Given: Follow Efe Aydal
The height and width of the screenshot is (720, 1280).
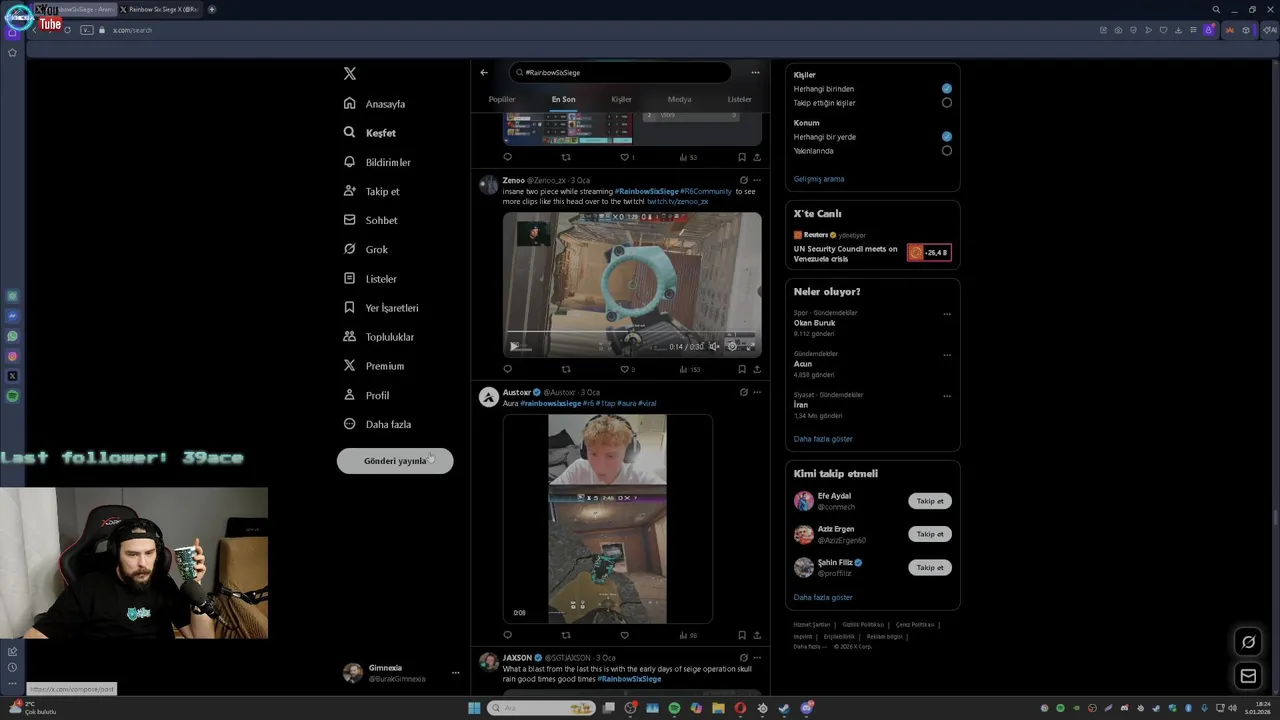Looking at the screenshot, I should coord(930,501).
